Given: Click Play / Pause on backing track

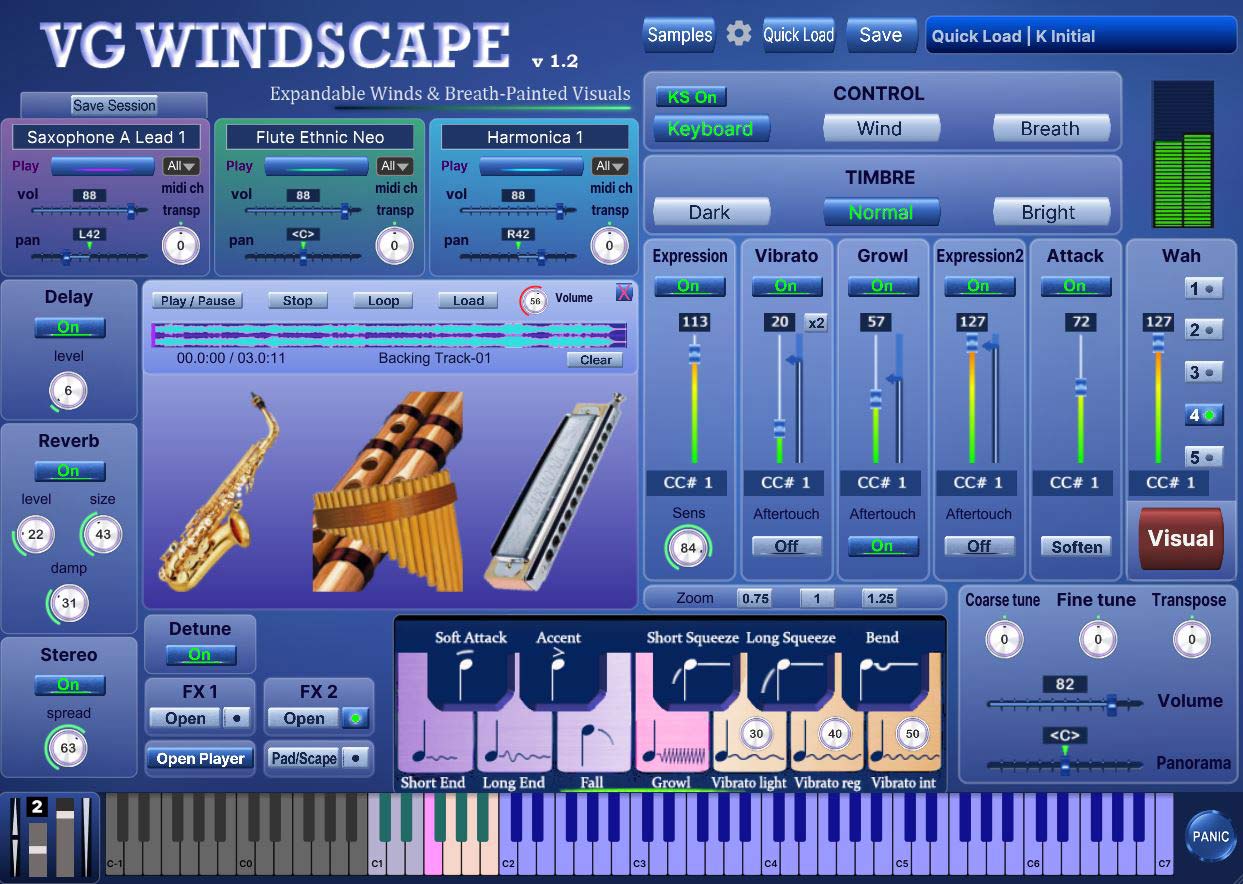Looking at the screenshot, I should [x=198, y=300].
